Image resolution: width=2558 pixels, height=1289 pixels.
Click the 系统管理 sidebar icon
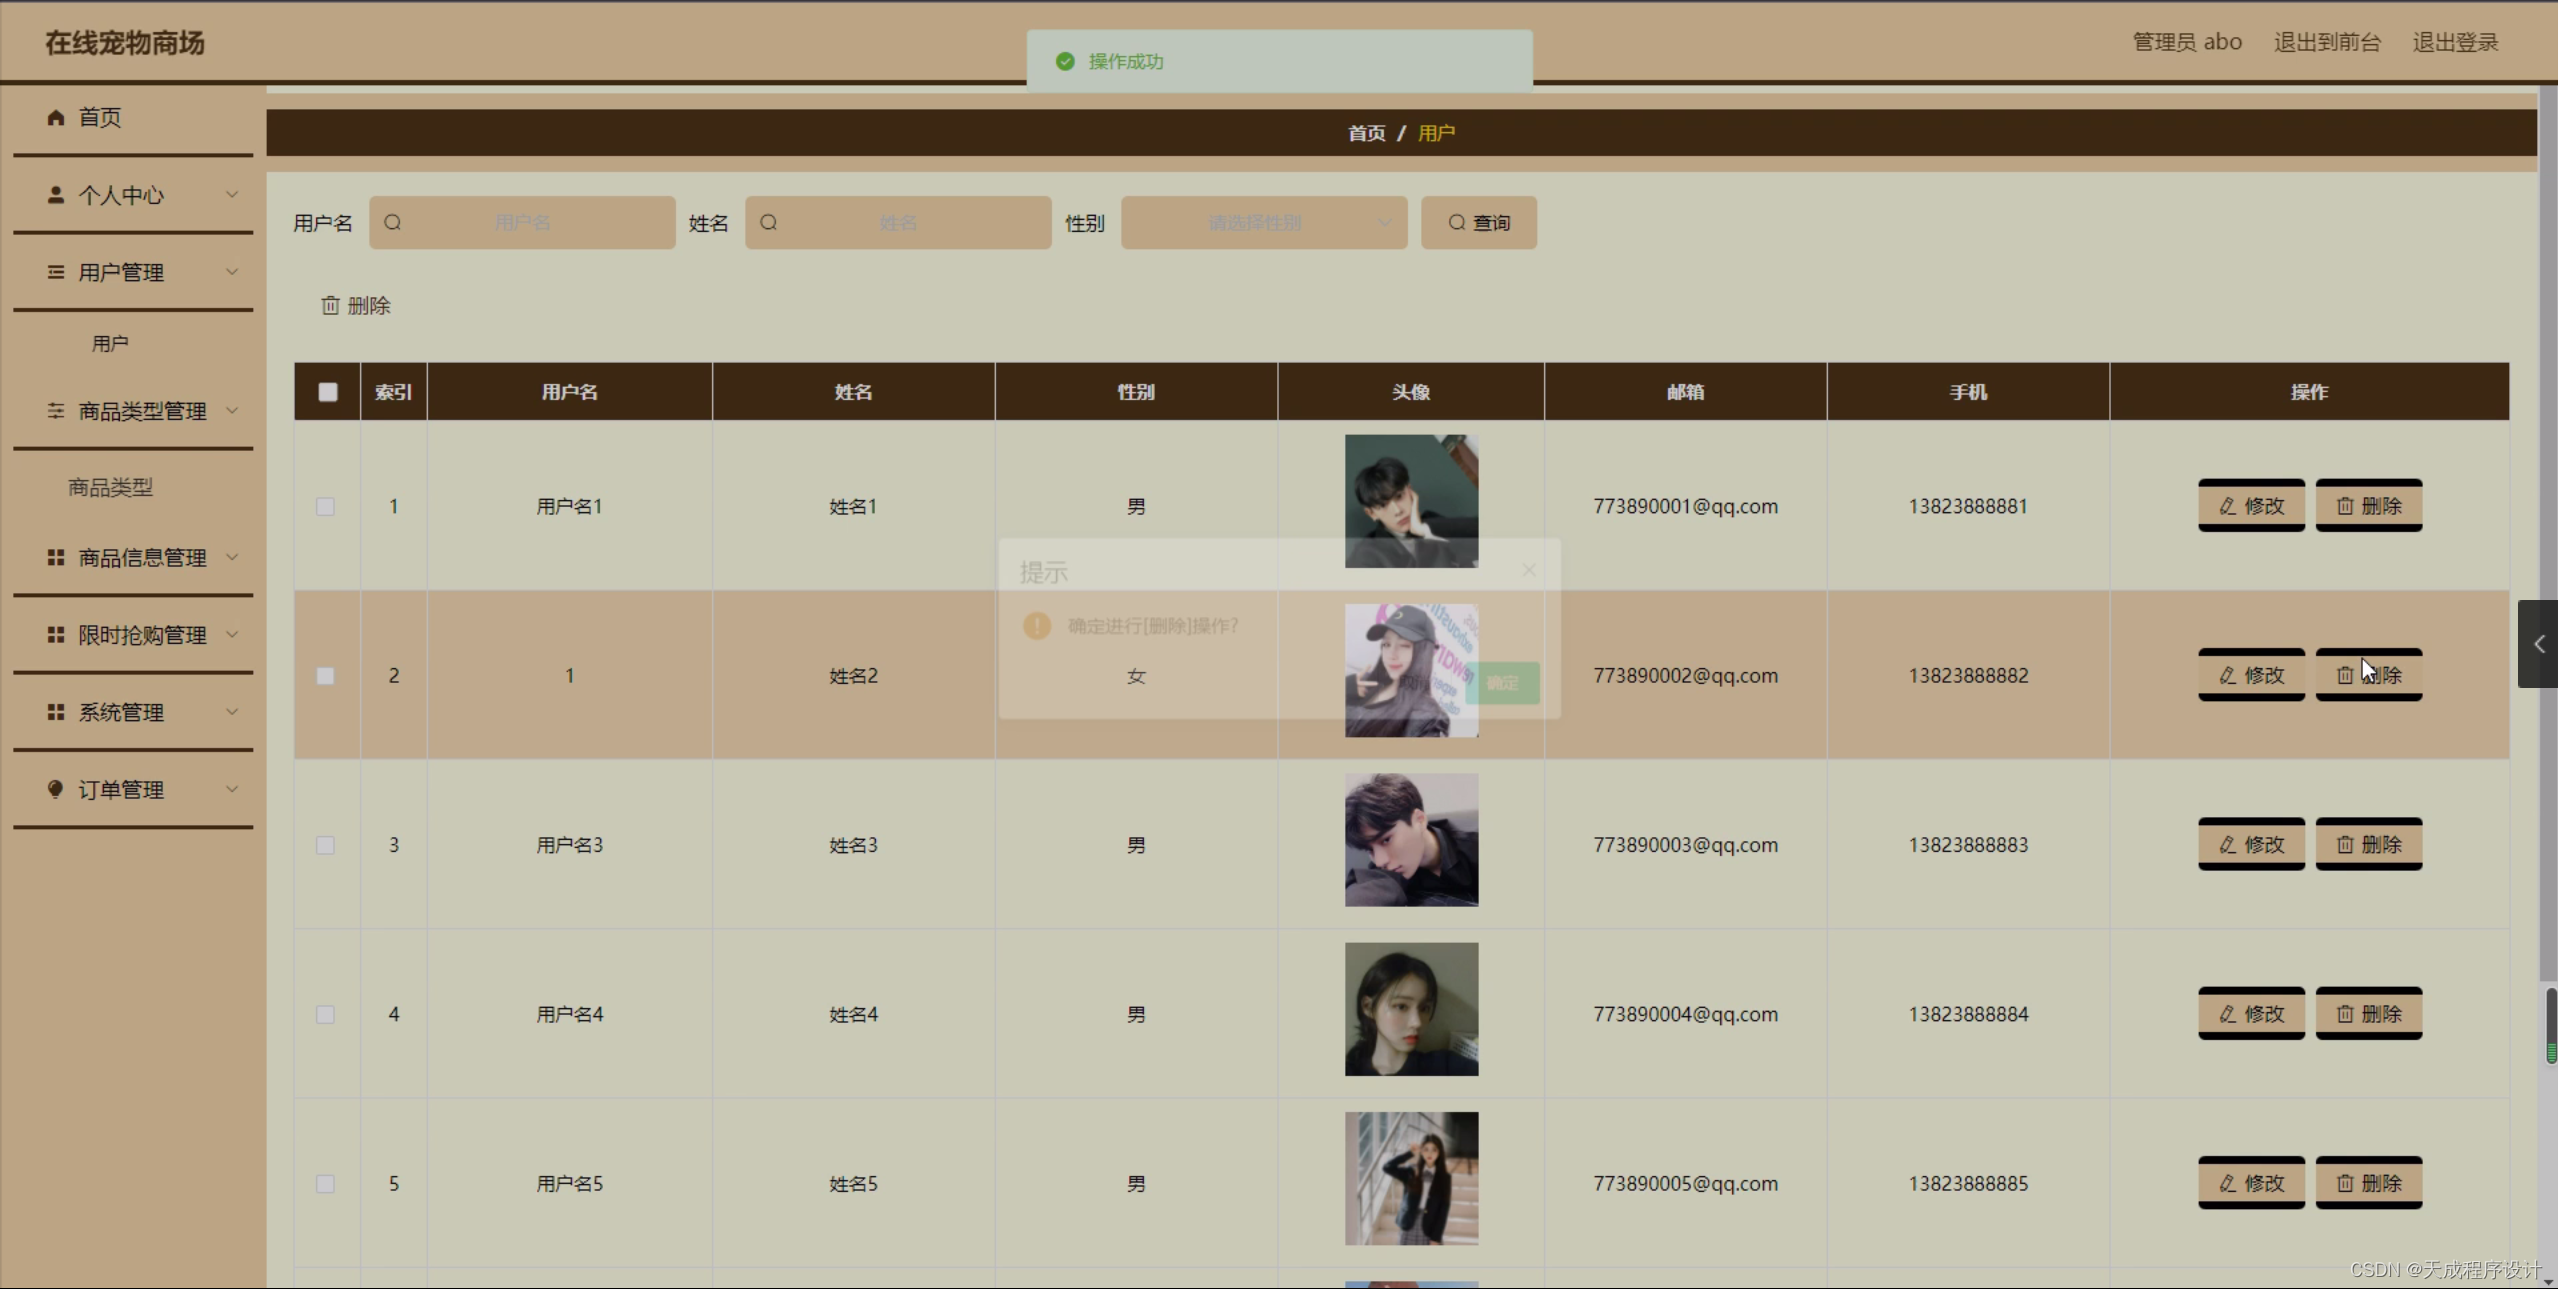pos(56,712)
